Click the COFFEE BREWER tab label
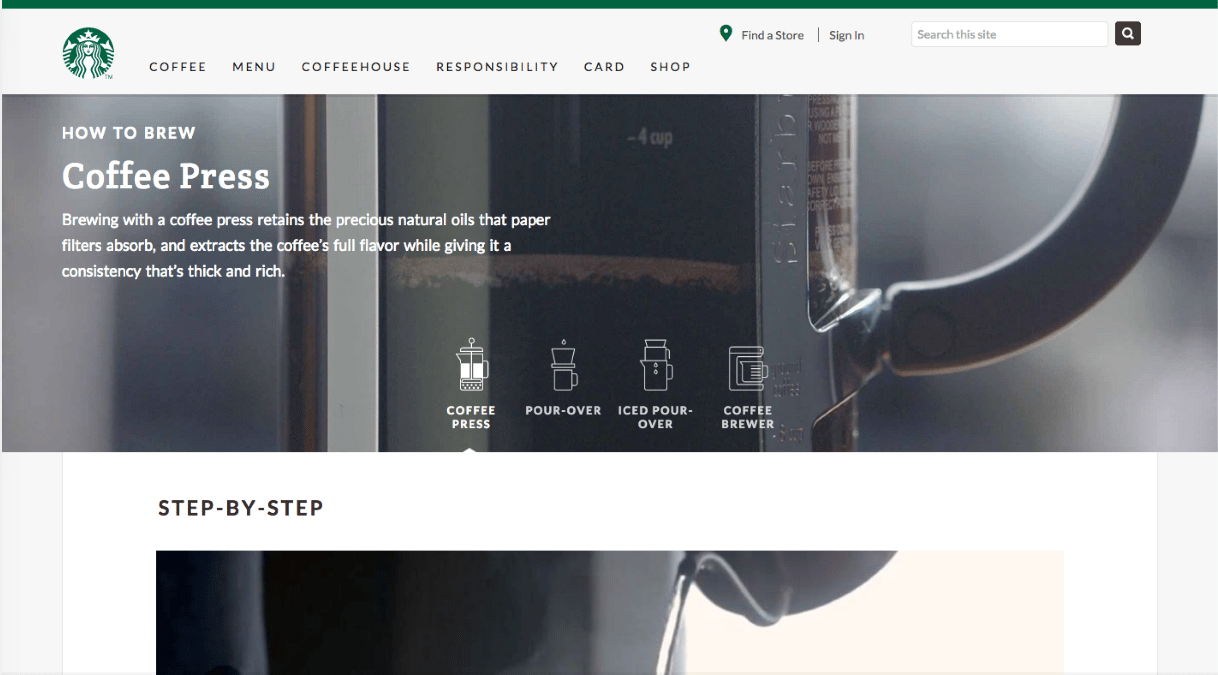Viewport: 1218px width, 675px height. click(748, 417)
